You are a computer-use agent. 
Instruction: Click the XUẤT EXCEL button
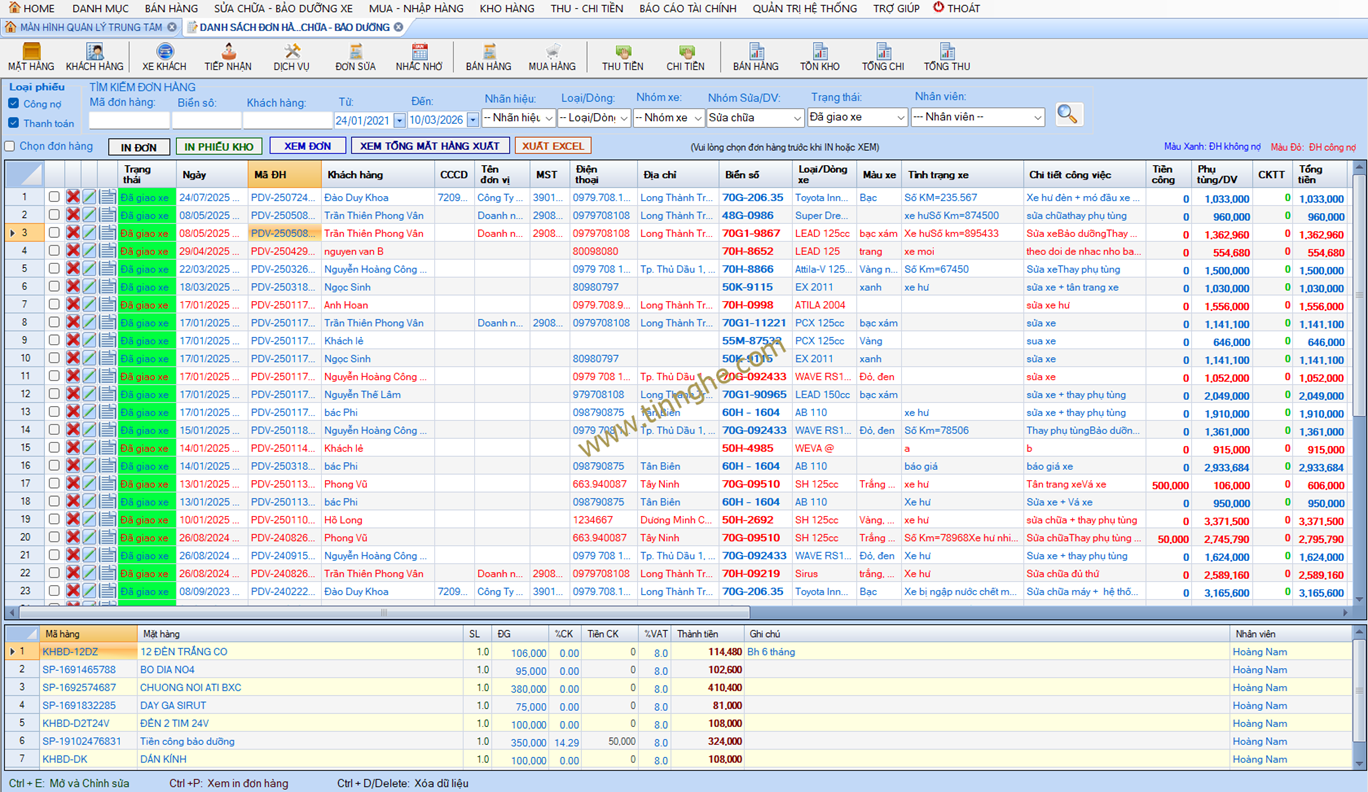pos(552,146)
